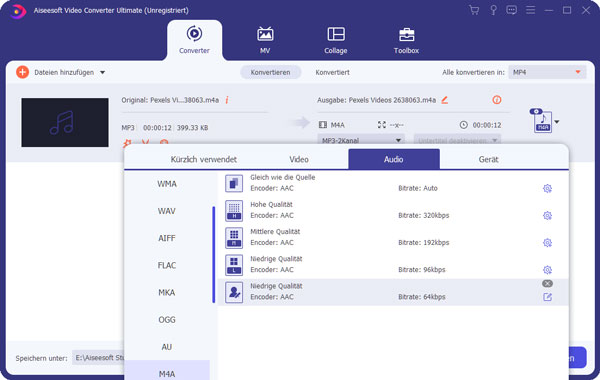Expand the Dateien hinzufügen dropdown arrow
Image resolution: width=600 pixels, height=380 pixels.
coord(103,72)
